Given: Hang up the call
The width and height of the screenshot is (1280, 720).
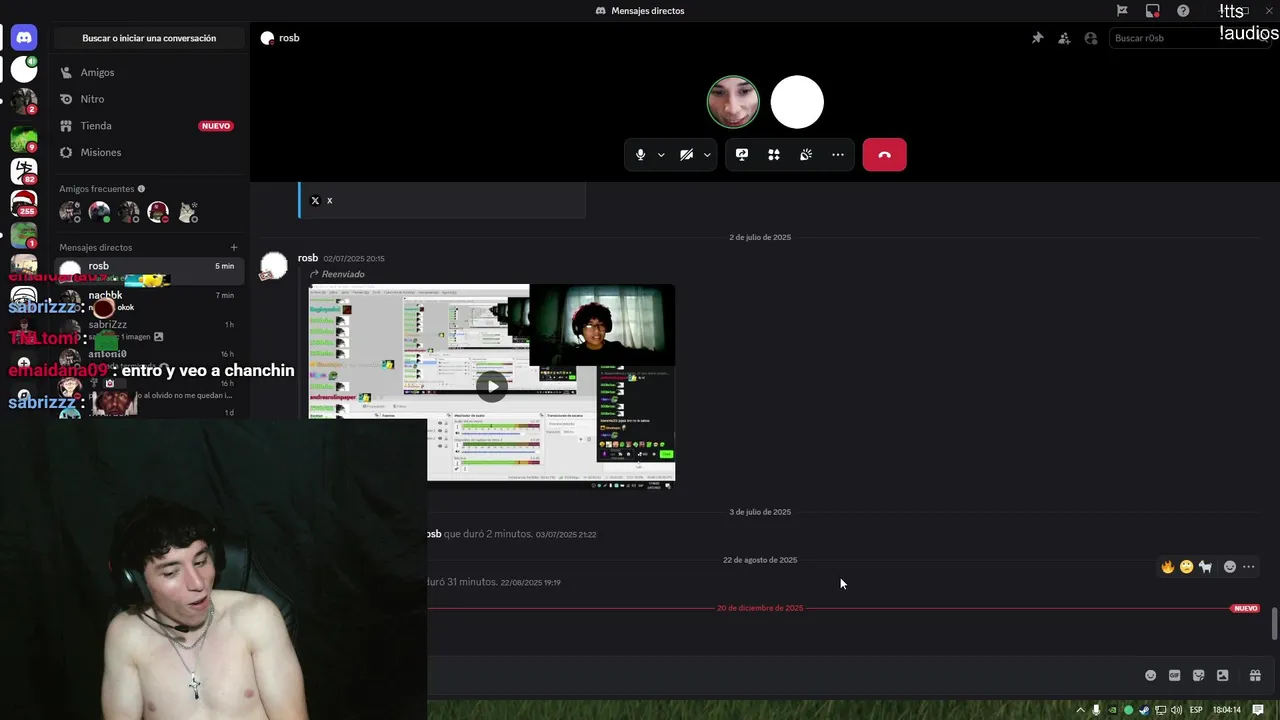Looking at the screenshot, I should (884, 155).
